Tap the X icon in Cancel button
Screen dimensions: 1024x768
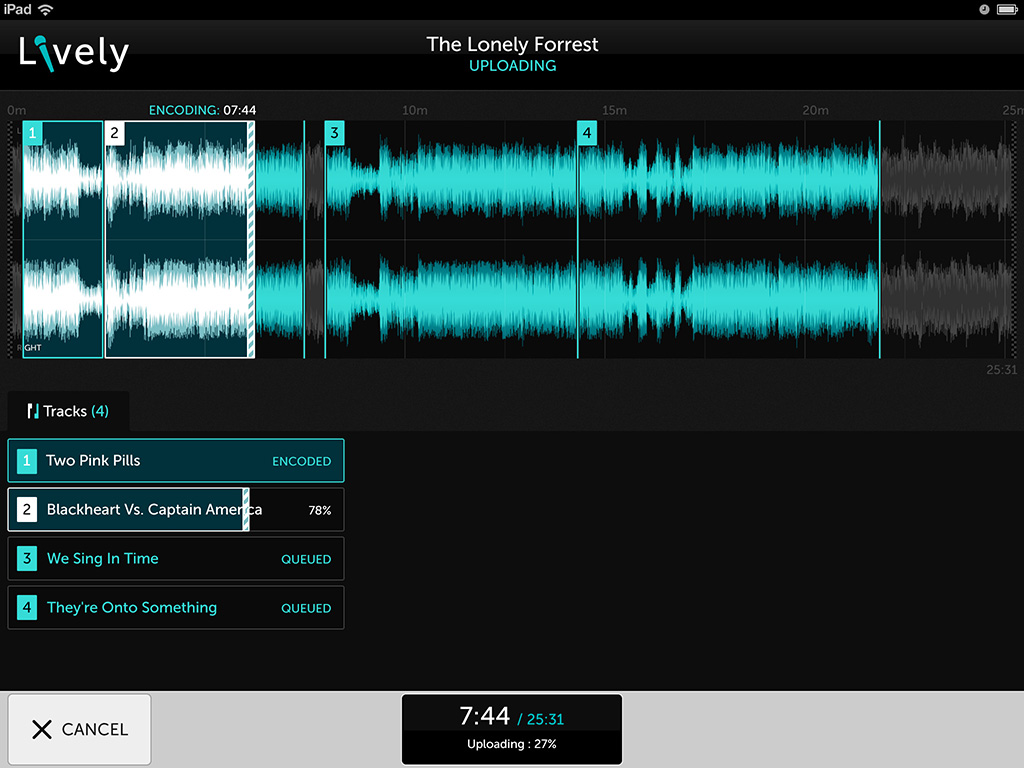[x=41, y=729]
